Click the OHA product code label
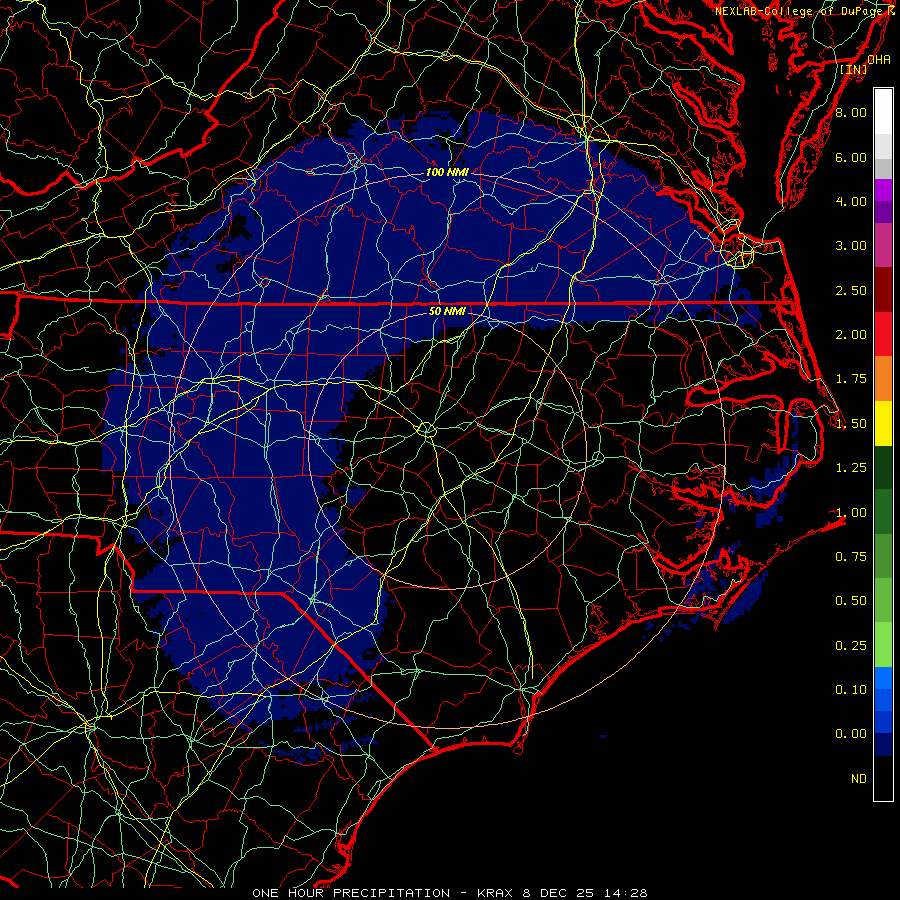Image resolution: width=900 pixels, height=900 pixels. pyautogui.click(x=879, y=60)
